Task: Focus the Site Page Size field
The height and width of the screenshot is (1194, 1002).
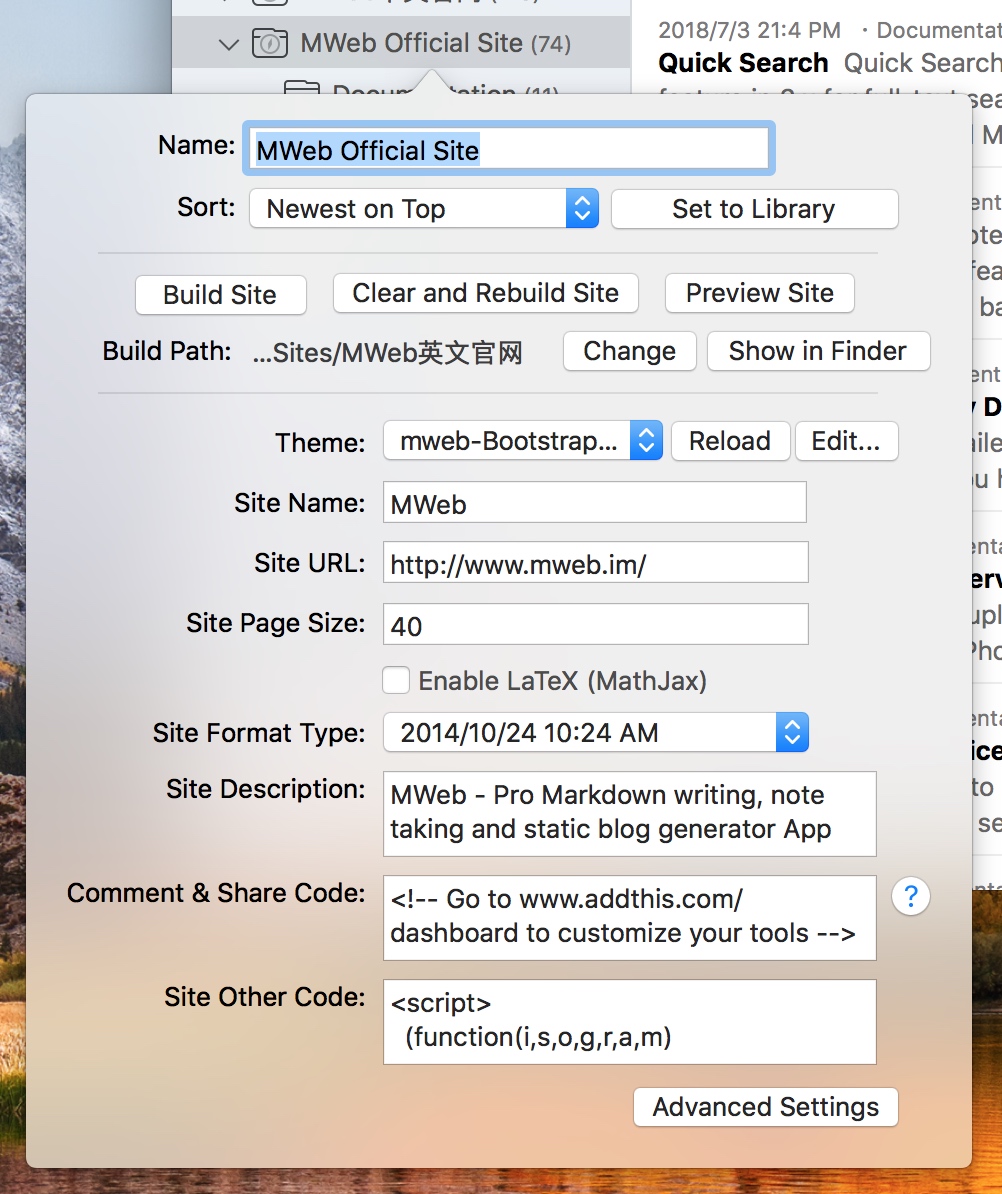Action: pos(595,625)
